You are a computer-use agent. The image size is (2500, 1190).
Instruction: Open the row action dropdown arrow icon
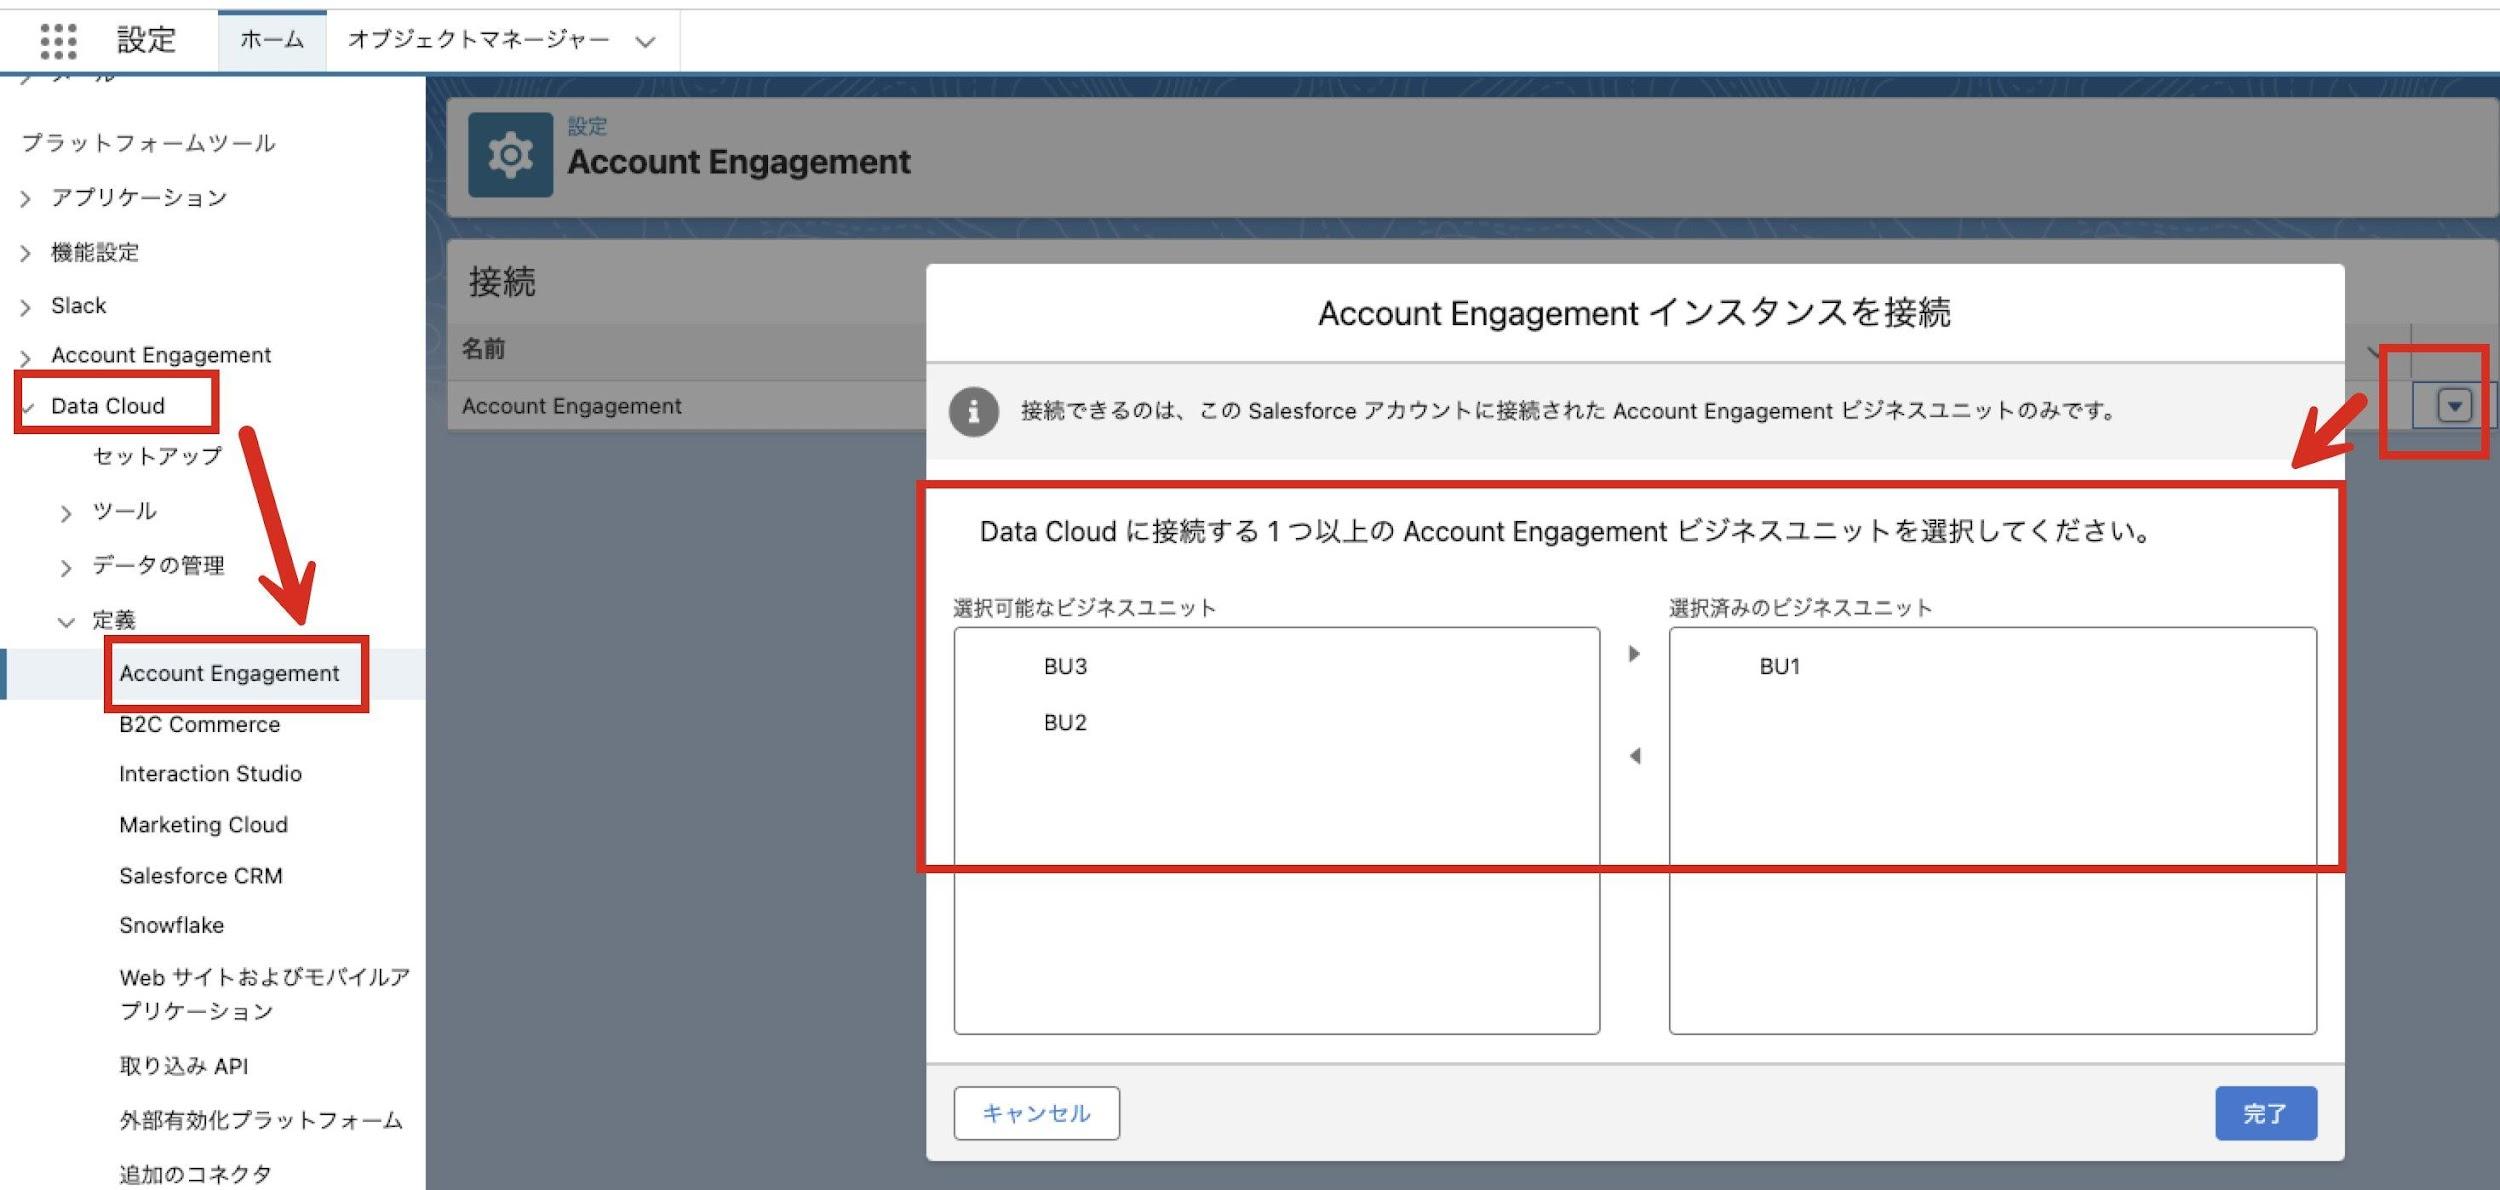coord(2454,405)
